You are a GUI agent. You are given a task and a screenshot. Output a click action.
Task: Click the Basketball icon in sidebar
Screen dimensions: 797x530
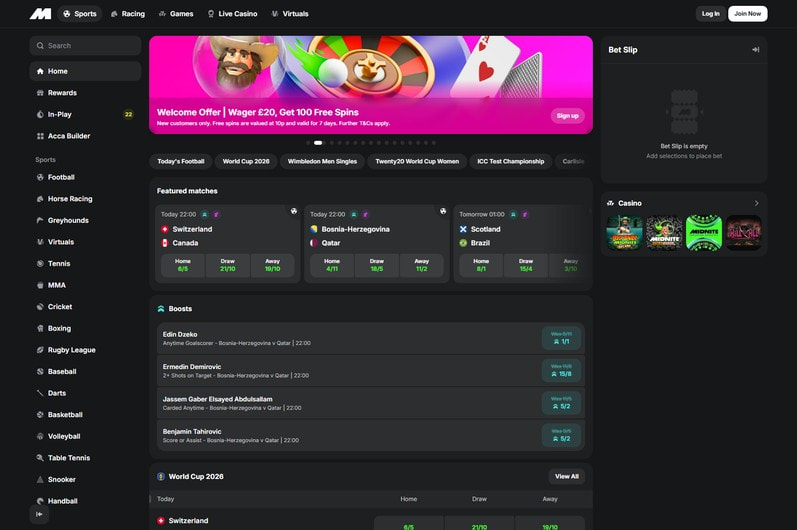pyautogui.click(x=40, y=415)
